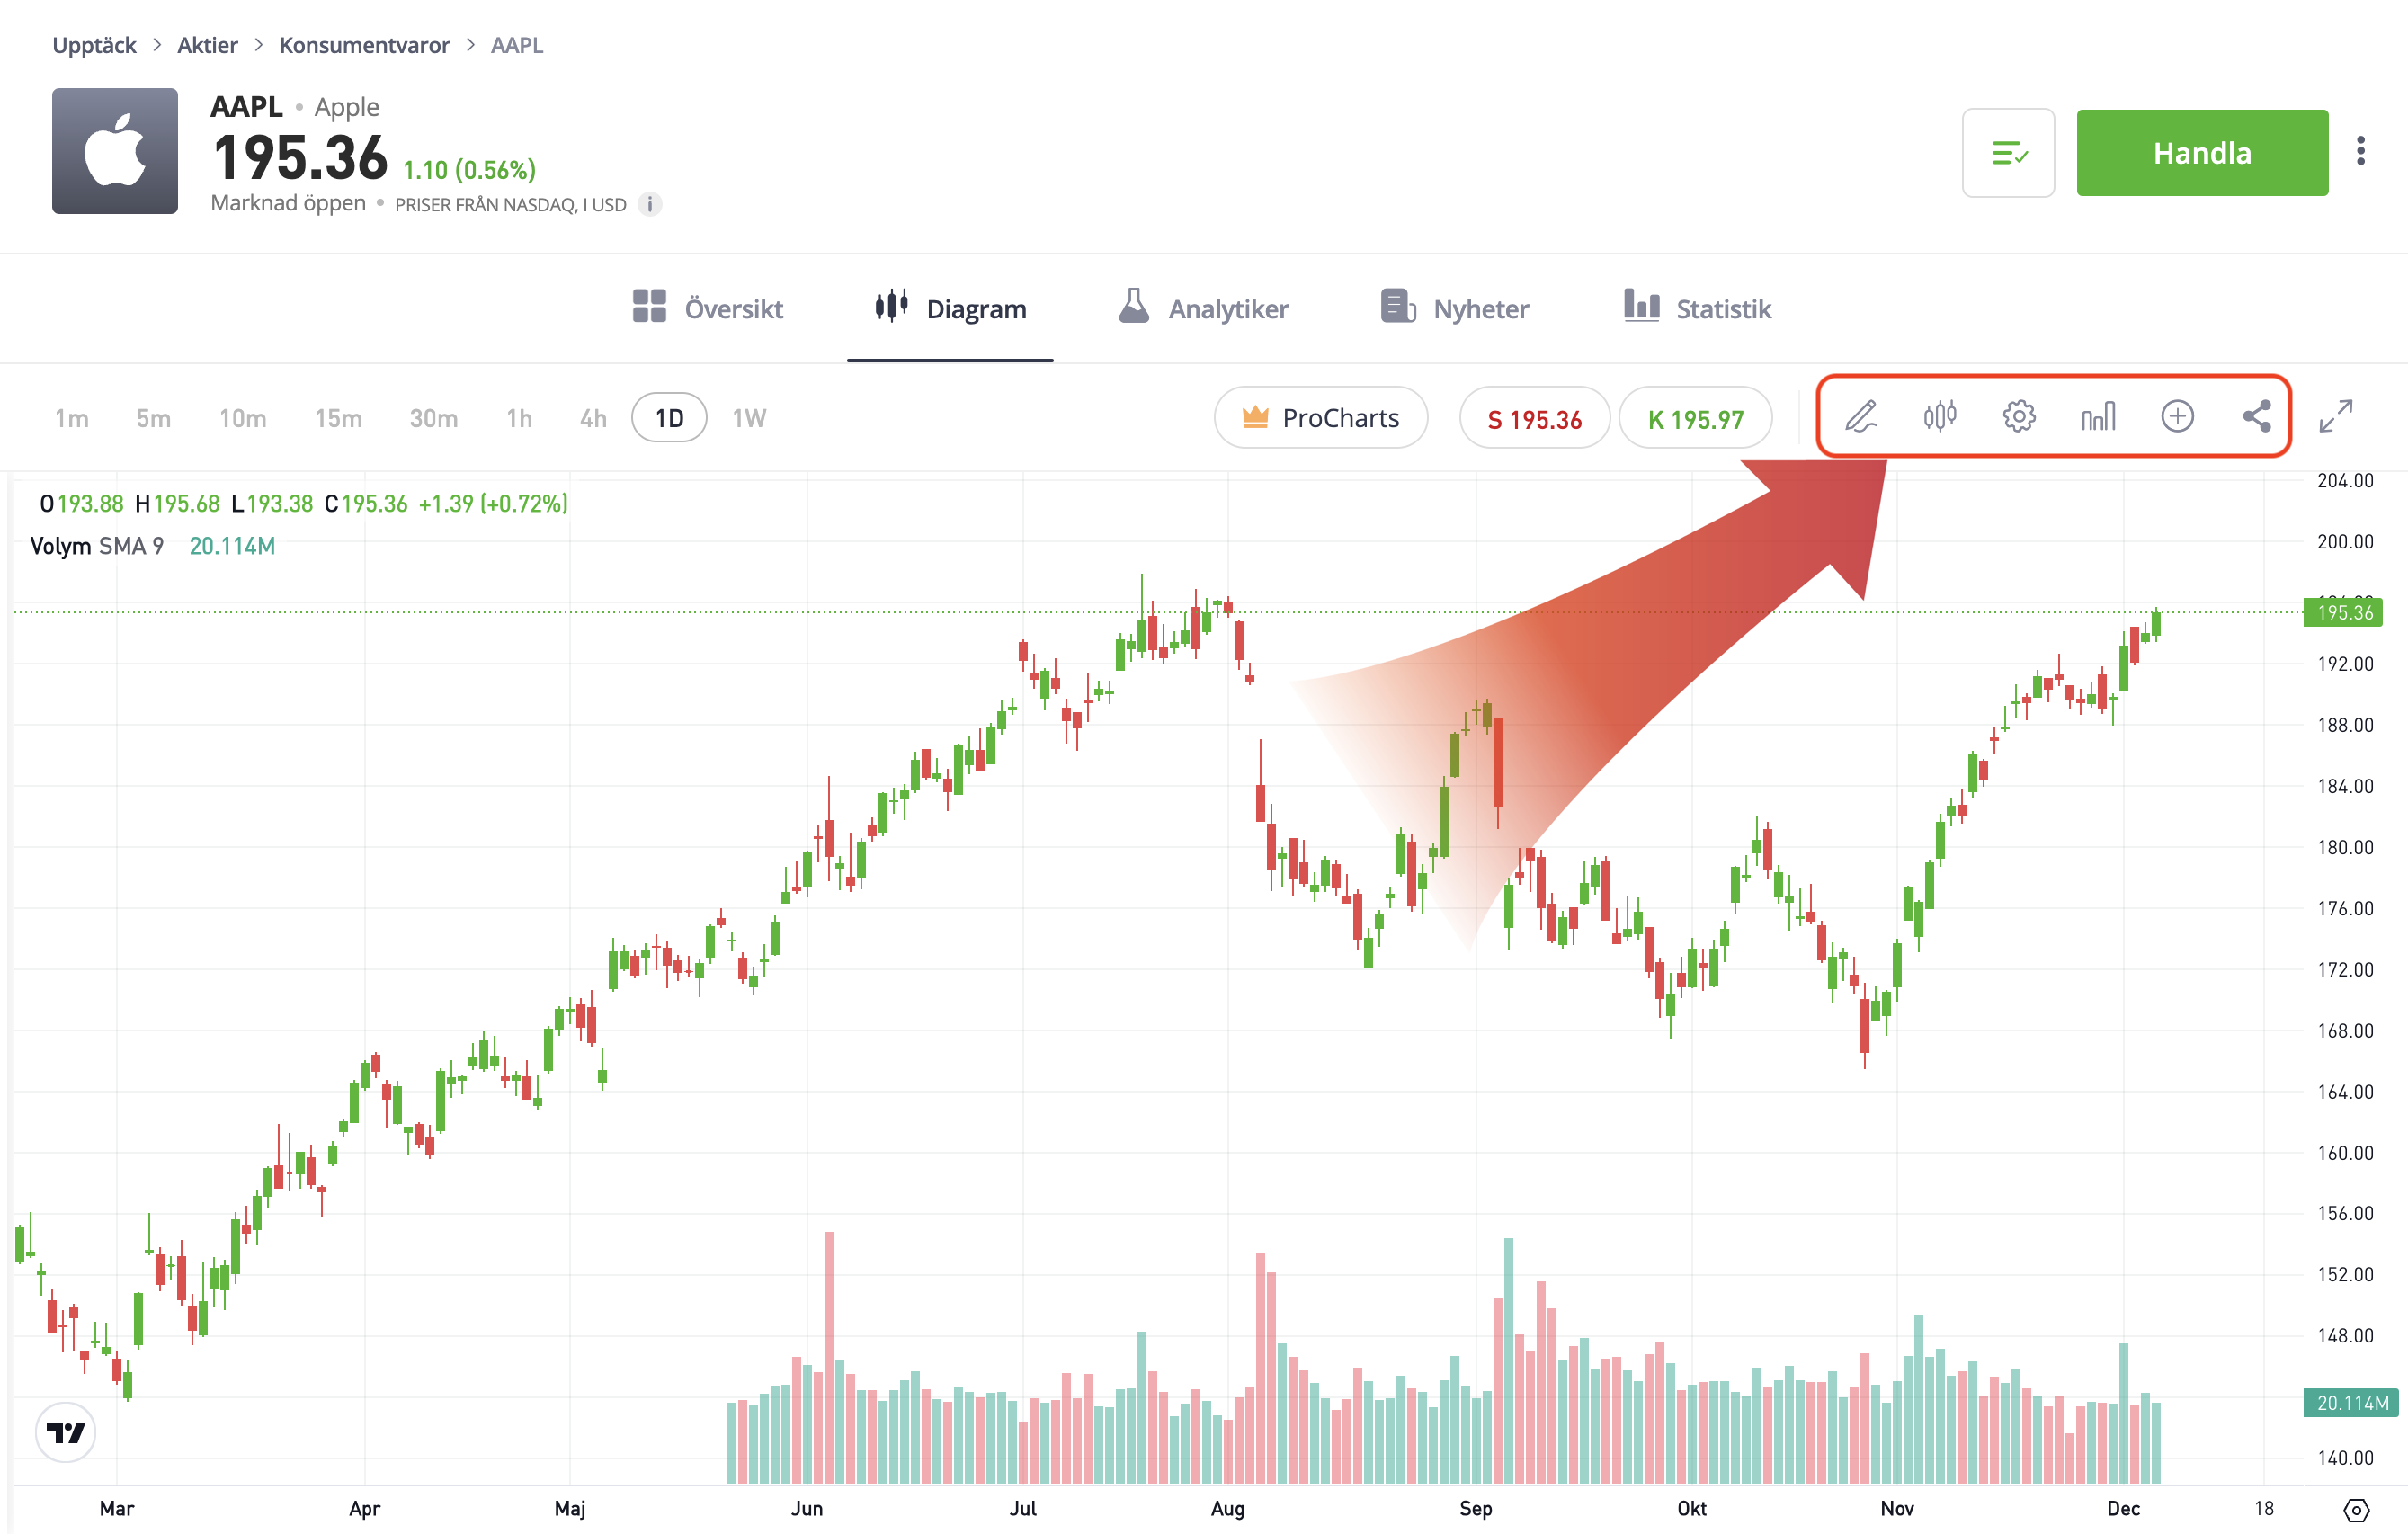This screenshot has height=1534, width=2408.
Task: Click the plus circle compare icon
Action: tap(2177, 416)
